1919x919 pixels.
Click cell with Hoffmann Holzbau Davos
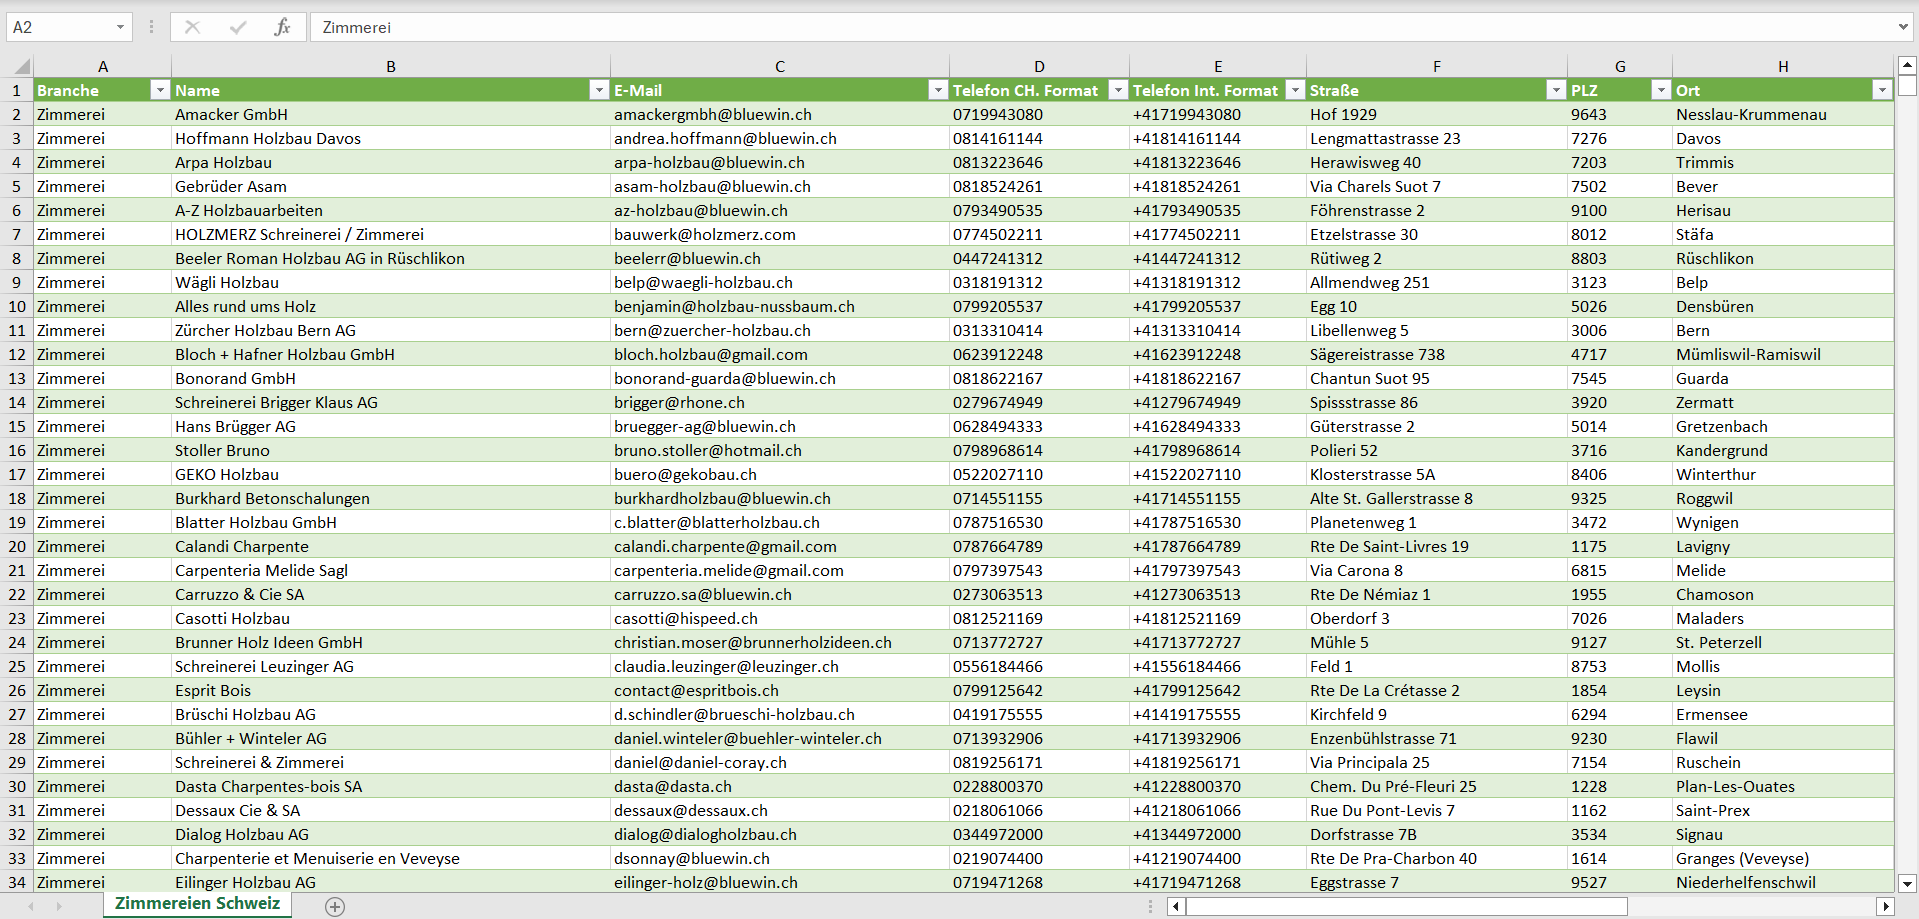click(x=391, y=138)
